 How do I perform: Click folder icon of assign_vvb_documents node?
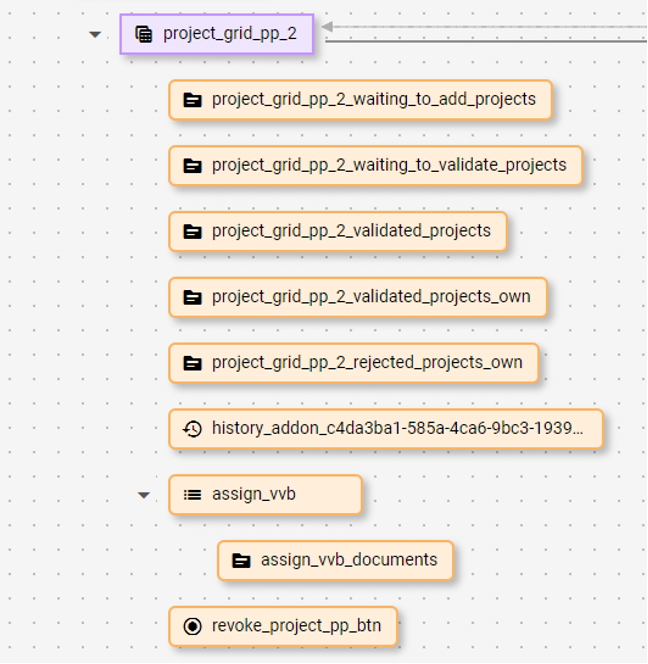coord(242,561)
